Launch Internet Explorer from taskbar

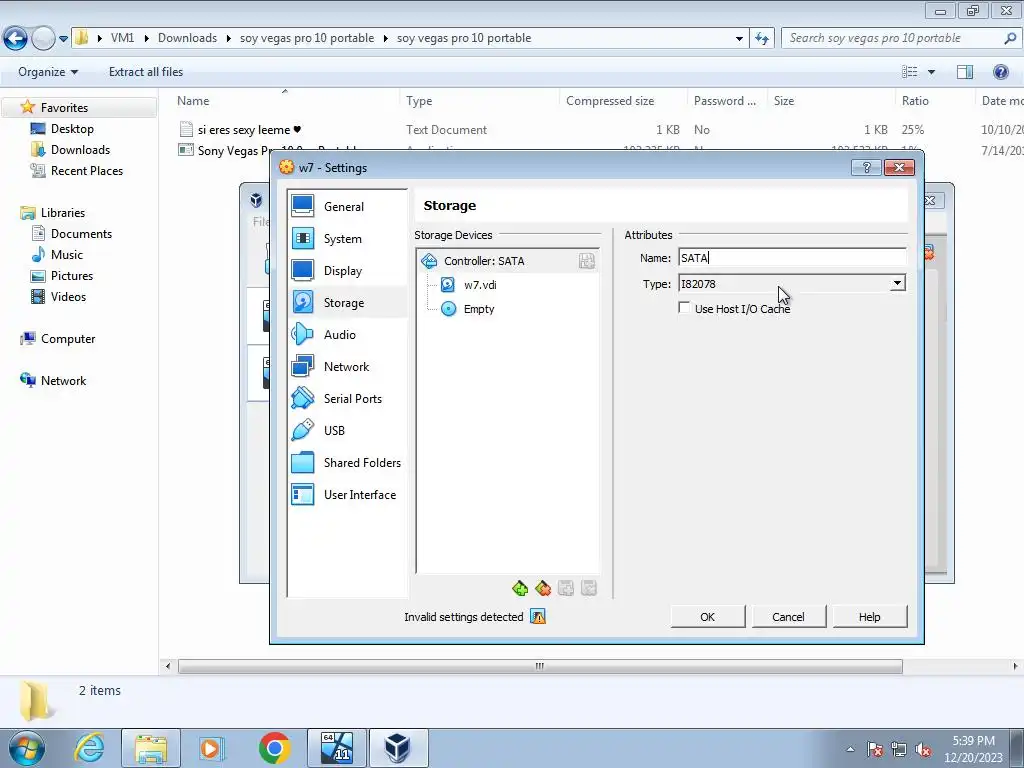click(89, 748)
